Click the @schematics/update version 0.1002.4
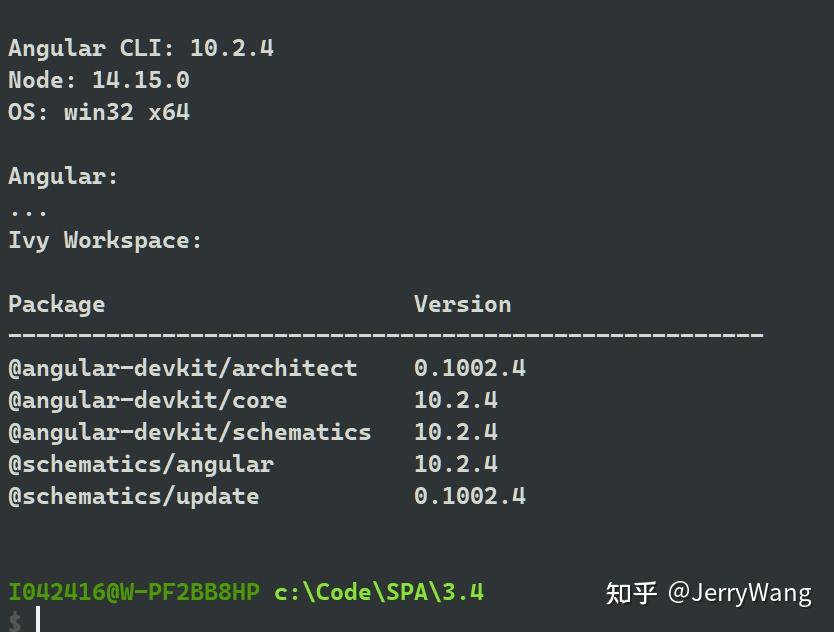 (470, 496)
